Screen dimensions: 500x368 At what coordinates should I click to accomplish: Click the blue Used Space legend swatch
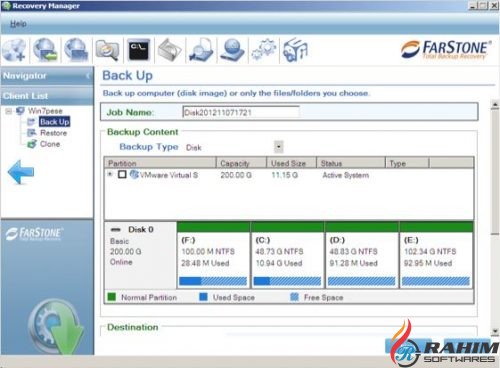pos(203,297)
